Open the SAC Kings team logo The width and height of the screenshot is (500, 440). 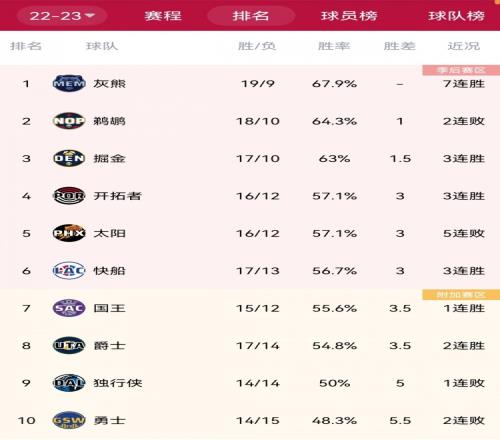[x=69, y=308]
